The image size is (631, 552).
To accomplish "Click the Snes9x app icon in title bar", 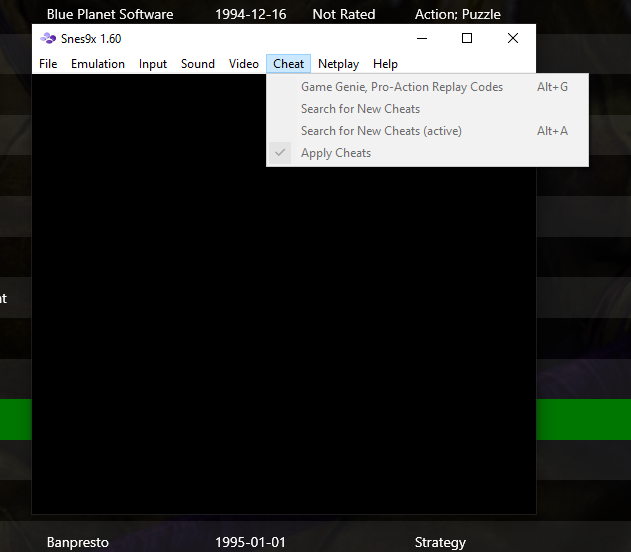I will (48, 39).
